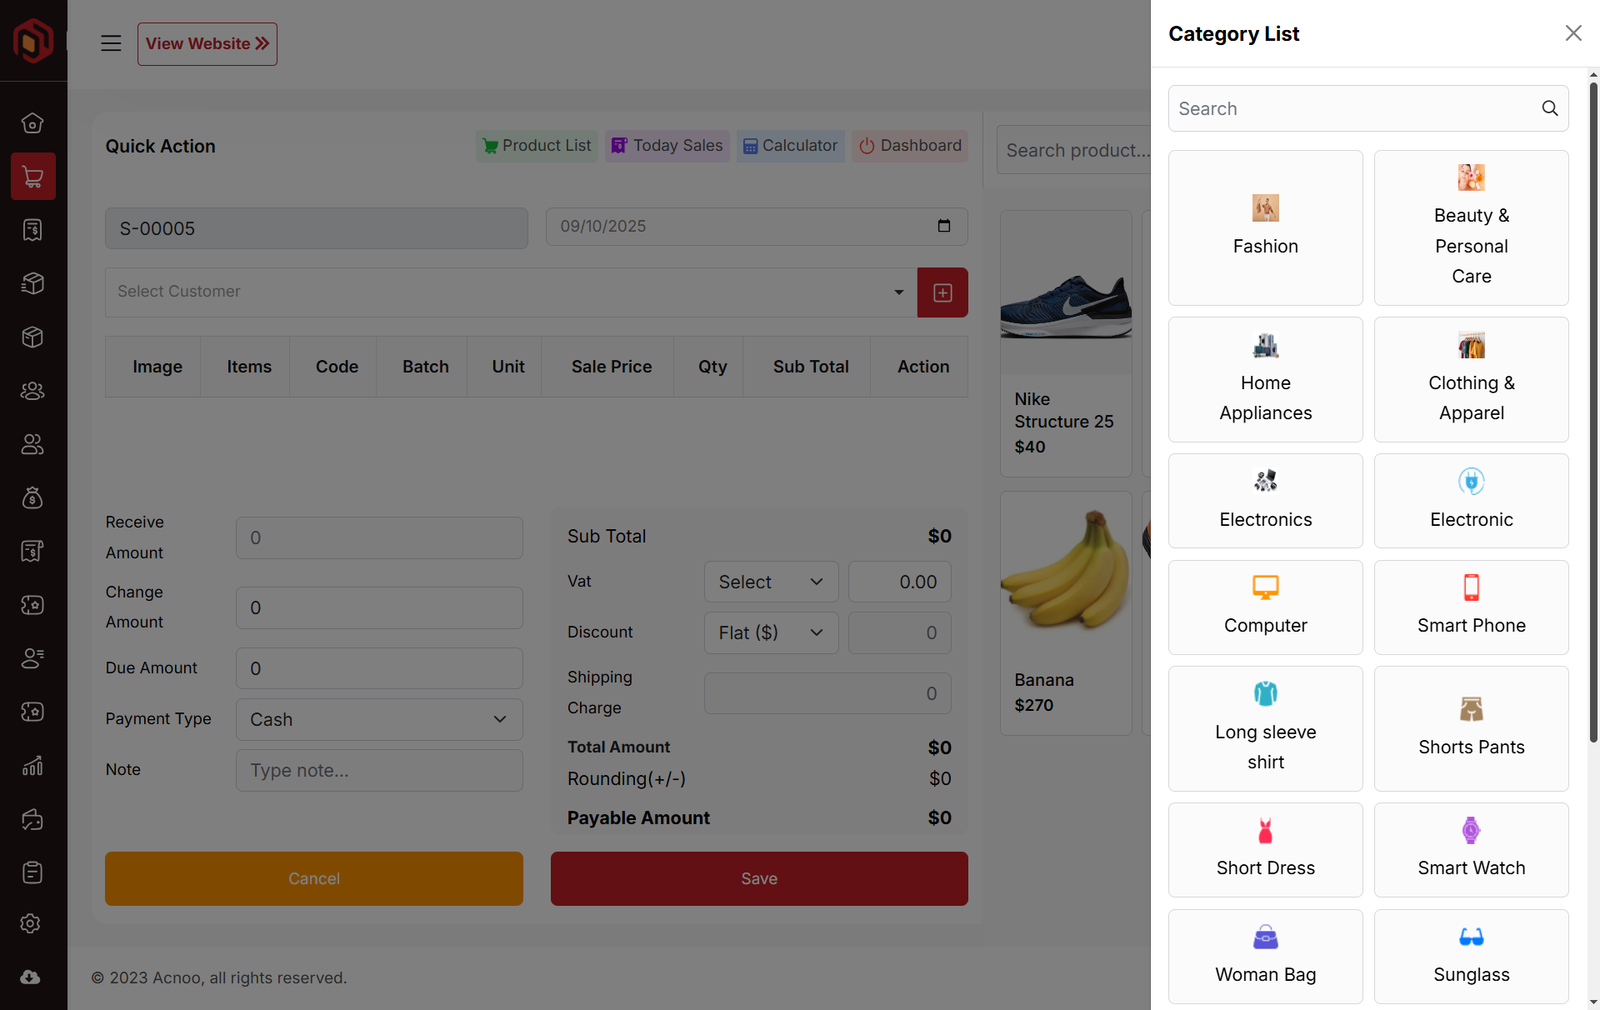Screen dimensions: 1600x1010
Task: Open the Payment Type Cash dropdown
Action: [379, 719]
